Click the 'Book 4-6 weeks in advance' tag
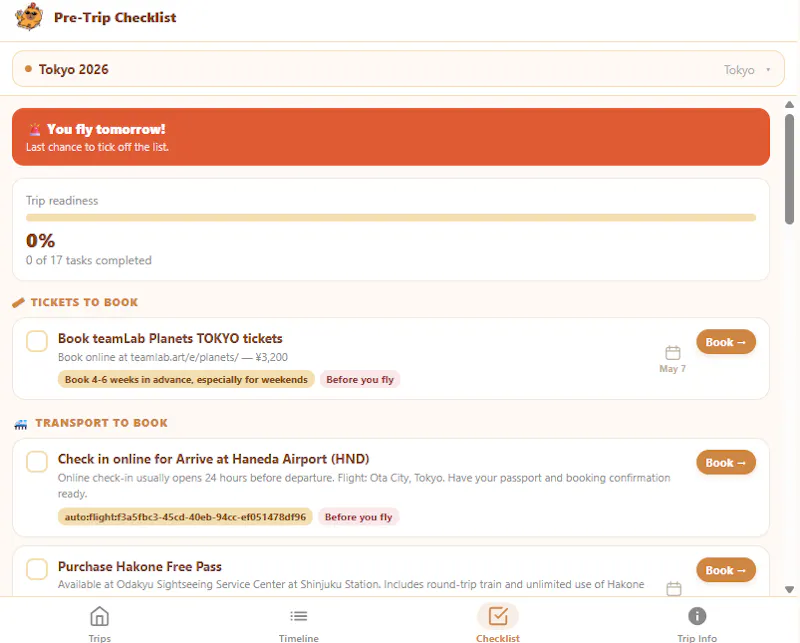 tap(186, 380)
